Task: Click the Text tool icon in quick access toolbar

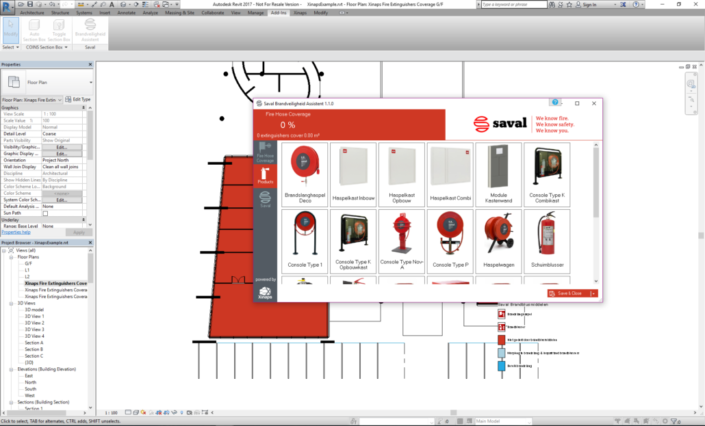Action: click(x=112, y=4)
